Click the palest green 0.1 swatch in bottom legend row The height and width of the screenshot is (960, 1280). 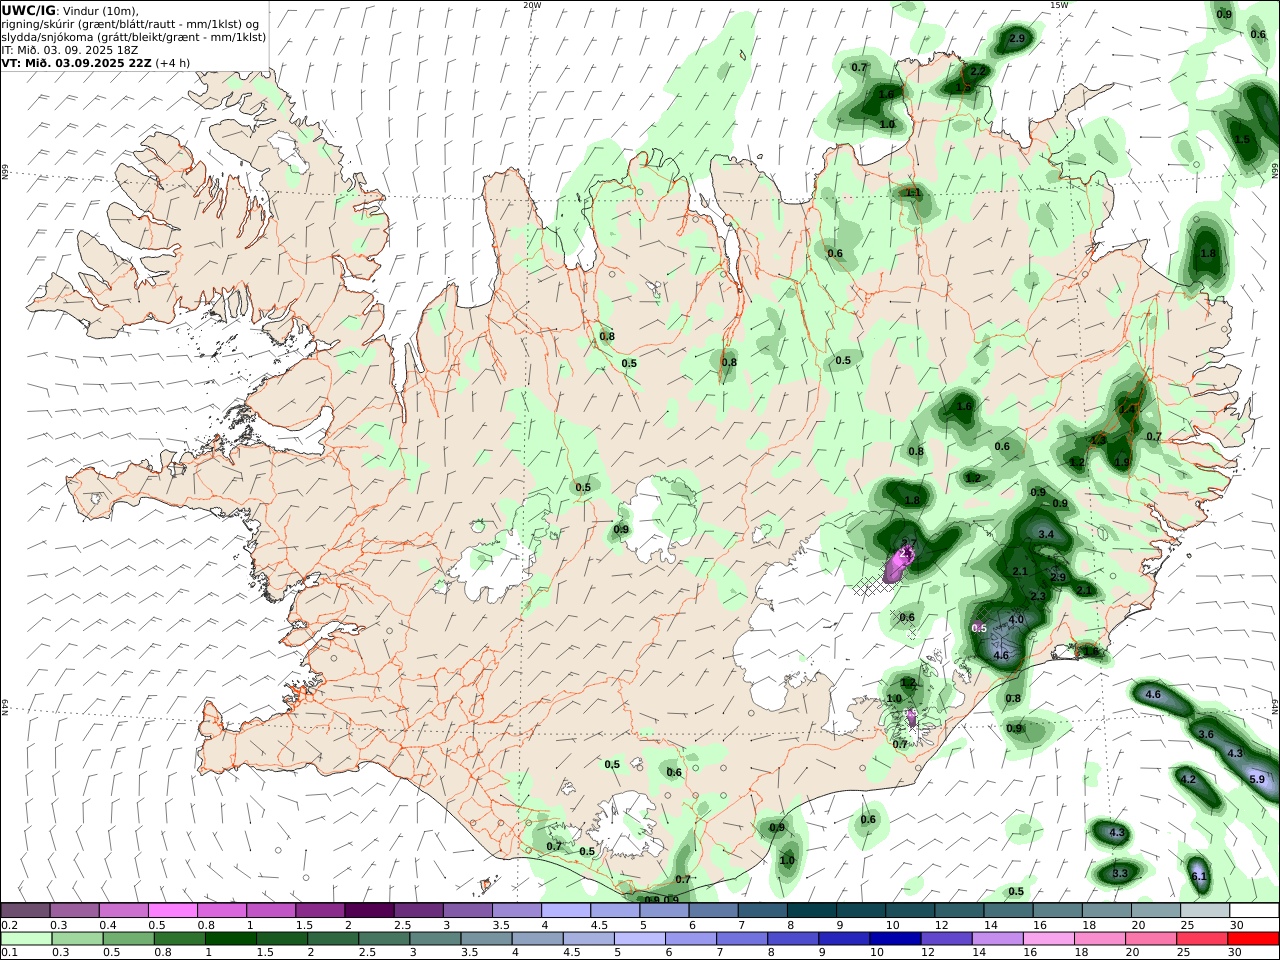coord(26,939)
